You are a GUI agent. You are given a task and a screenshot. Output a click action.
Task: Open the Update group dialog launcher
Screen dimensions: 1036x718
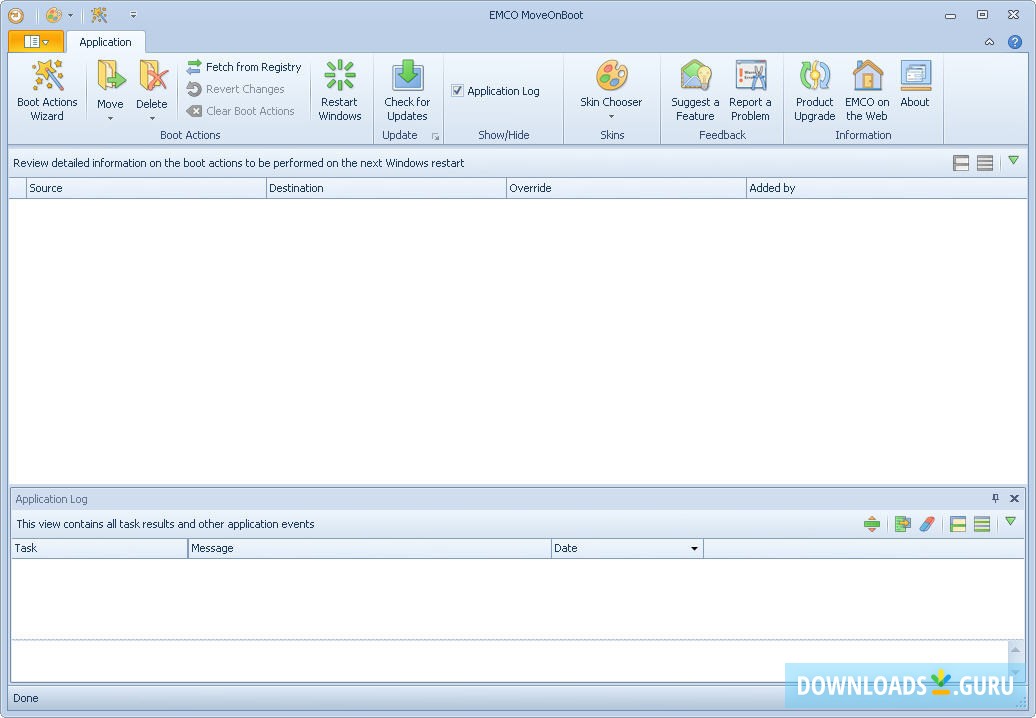click(x=435, y=136)
